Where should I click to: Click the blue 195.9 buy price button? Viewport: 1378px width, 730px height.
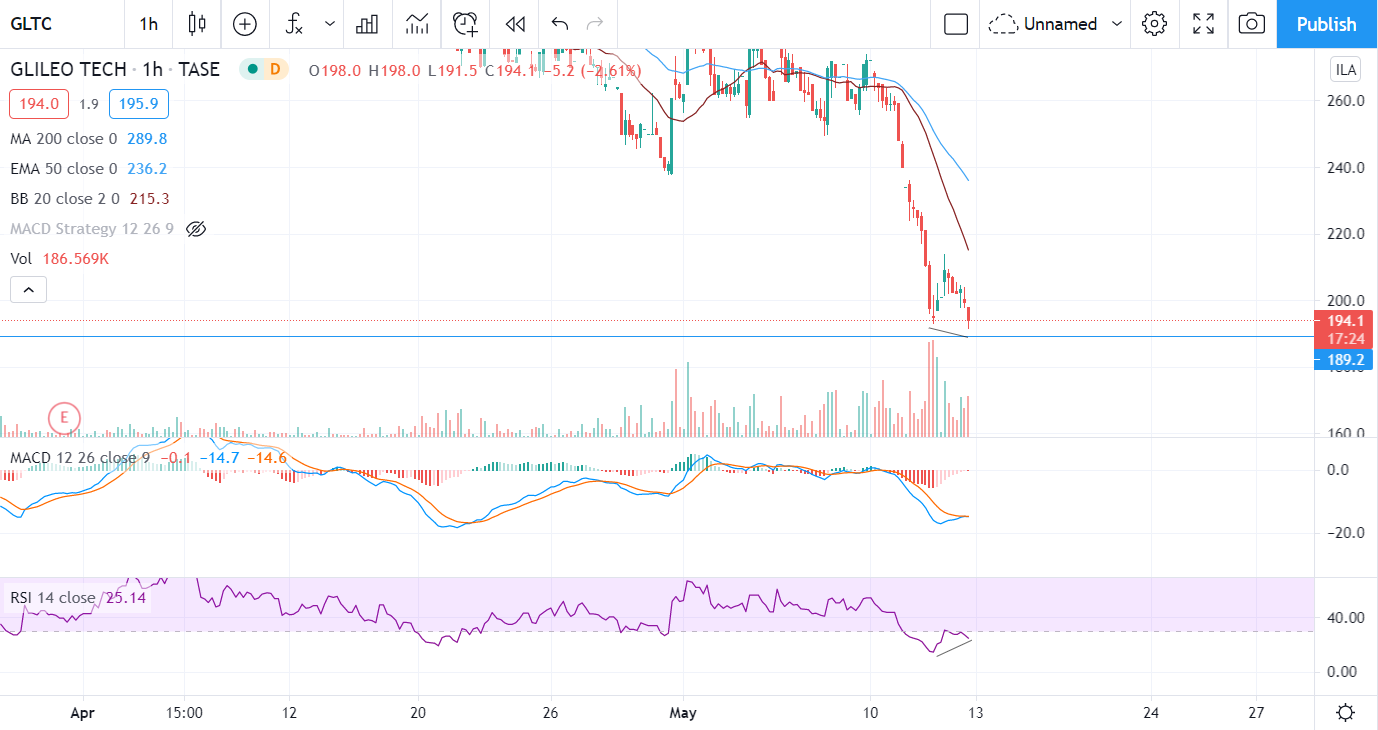click(x=139, y=104)
